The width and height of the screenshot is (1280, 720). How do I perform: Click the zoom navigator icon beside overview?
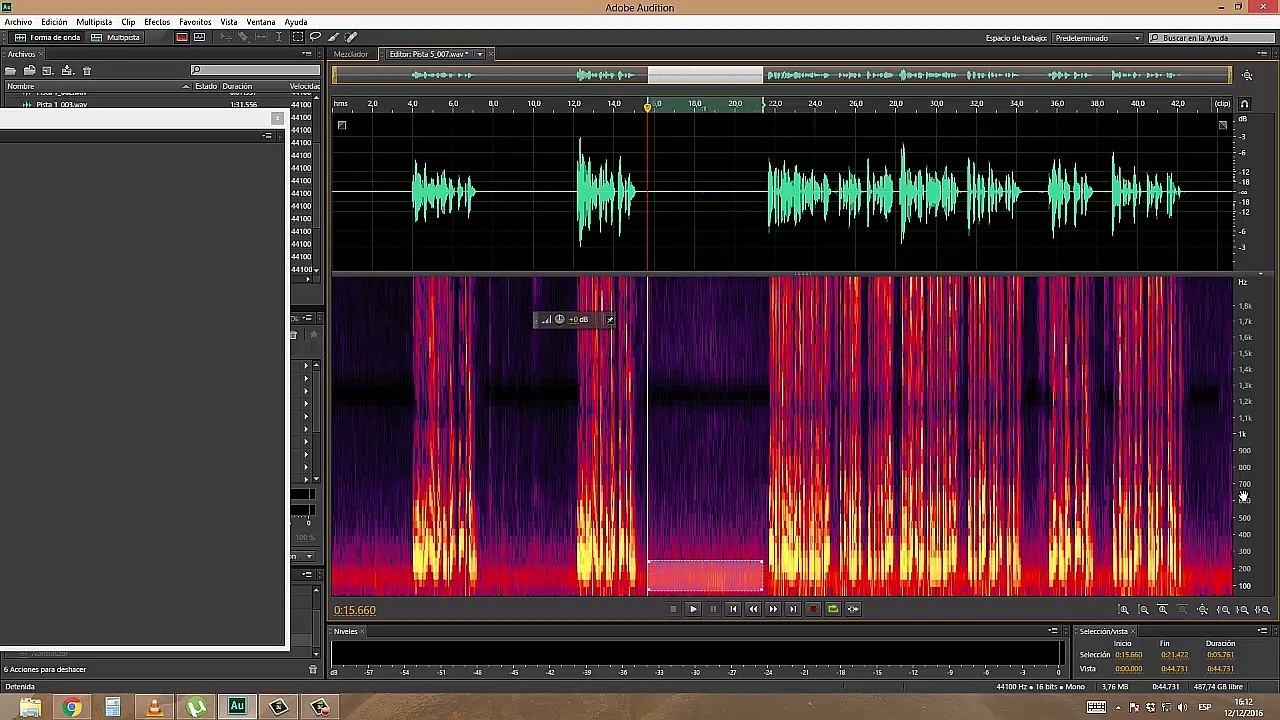coord(1247,76)
